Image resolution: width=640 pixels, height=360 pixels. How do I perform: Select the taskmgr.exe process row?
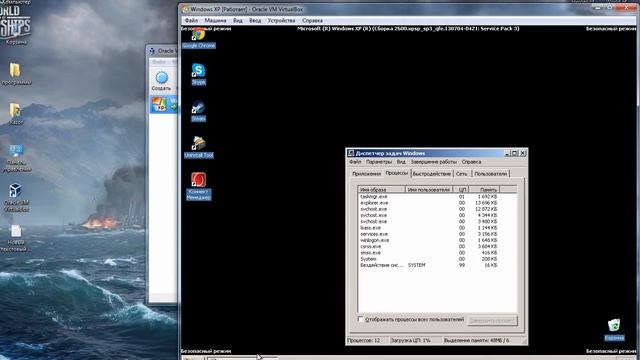pyautogui.click(x=437, y=197)
